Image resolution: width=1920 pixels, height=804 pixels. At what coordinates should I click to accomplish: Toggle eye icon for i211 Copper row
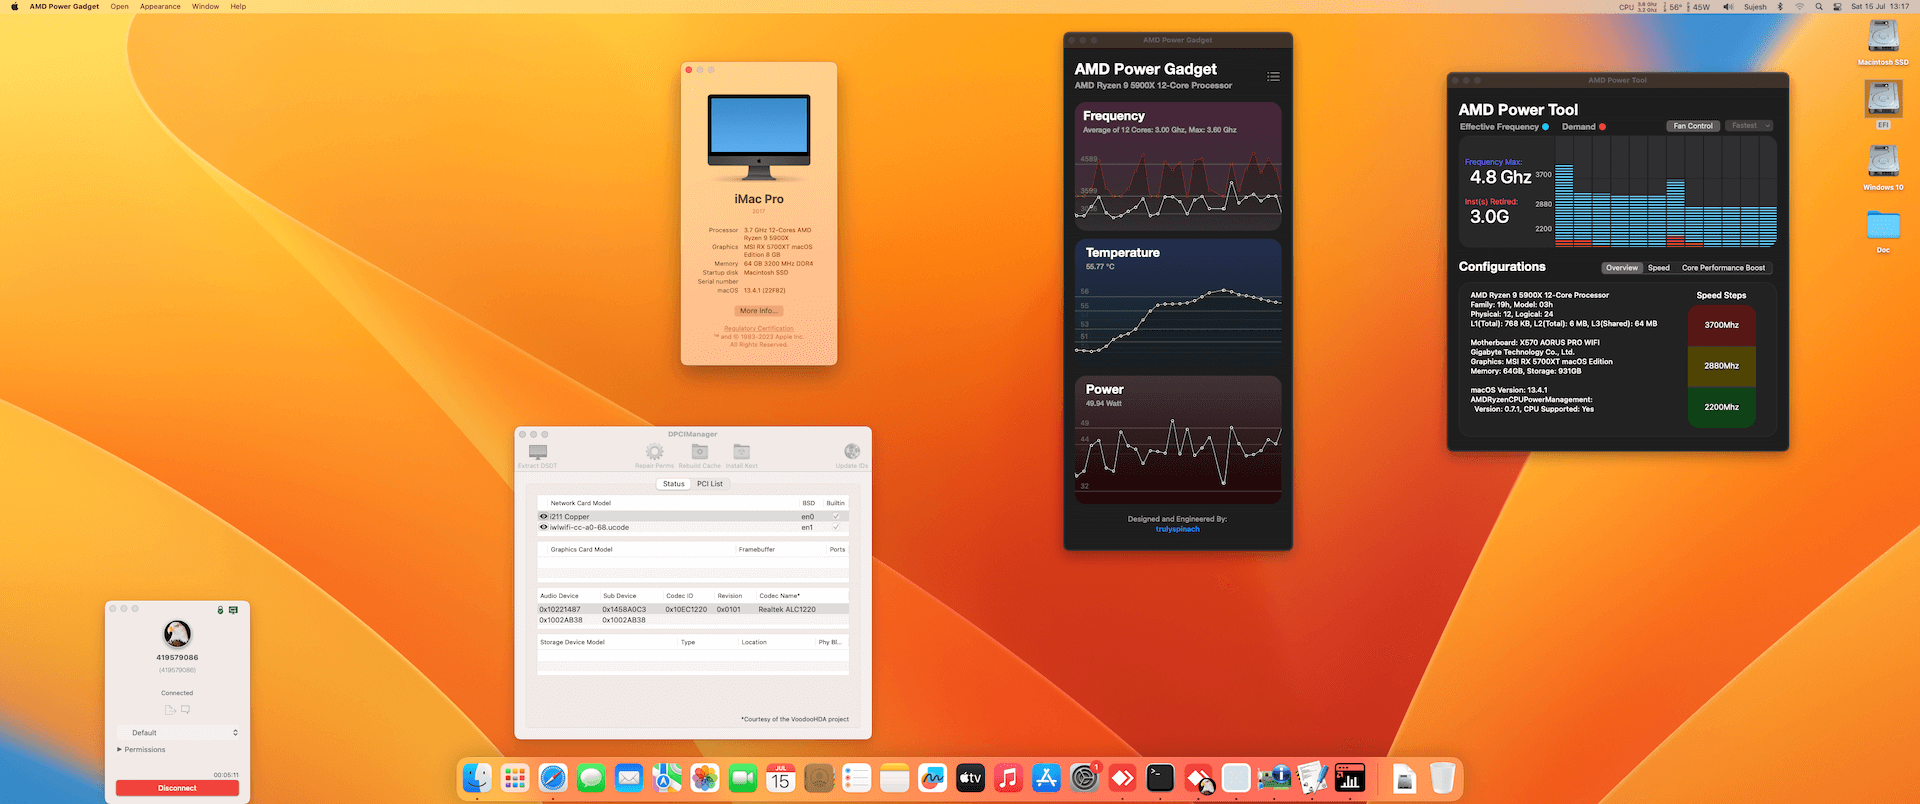pos(544,517)
